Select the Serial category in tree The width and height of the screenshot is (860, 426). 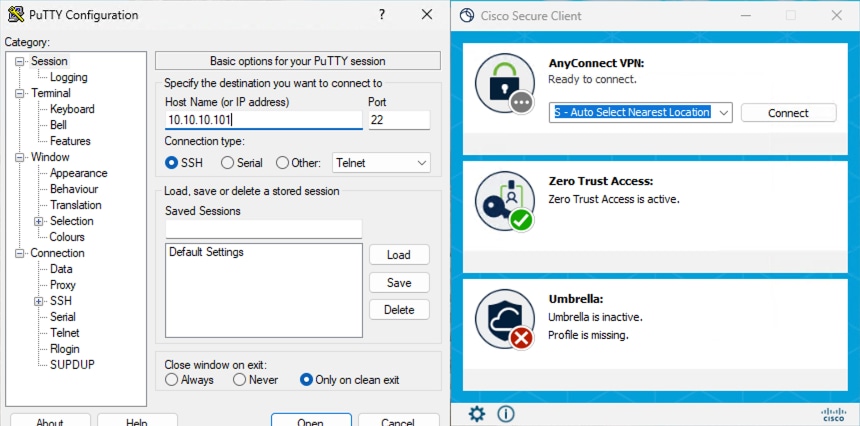63,316
